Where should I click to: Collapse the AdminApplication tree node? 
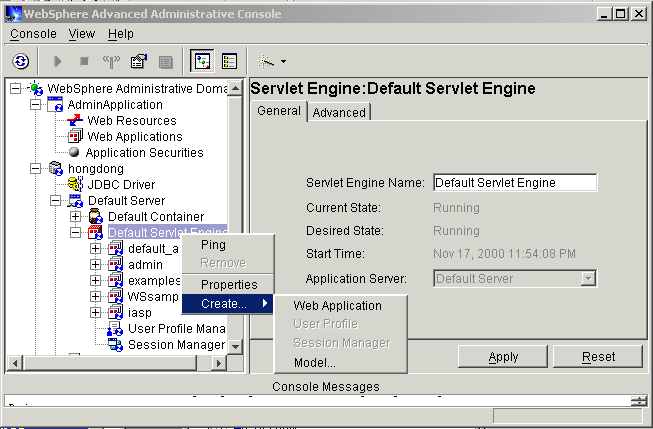point(35,105)
